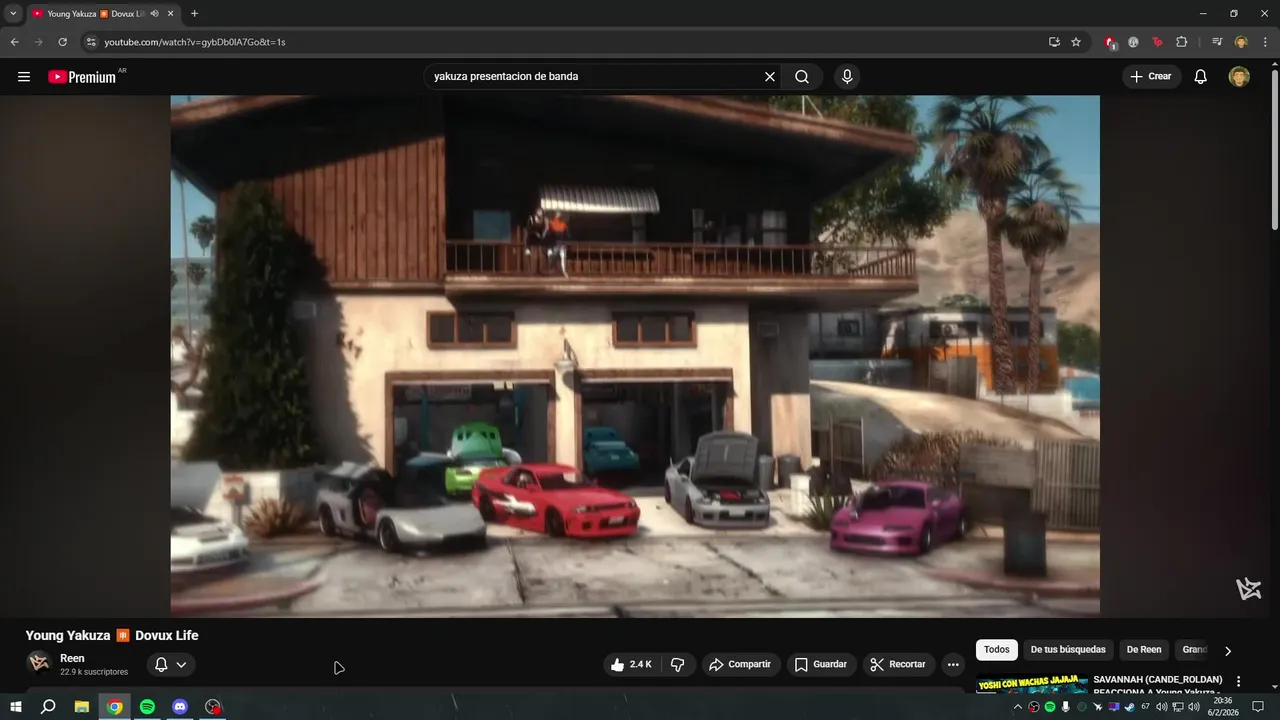The image size is (1280, 720).
Task: Close the Young Yakuza browser tab
Action: pos(171,14)
